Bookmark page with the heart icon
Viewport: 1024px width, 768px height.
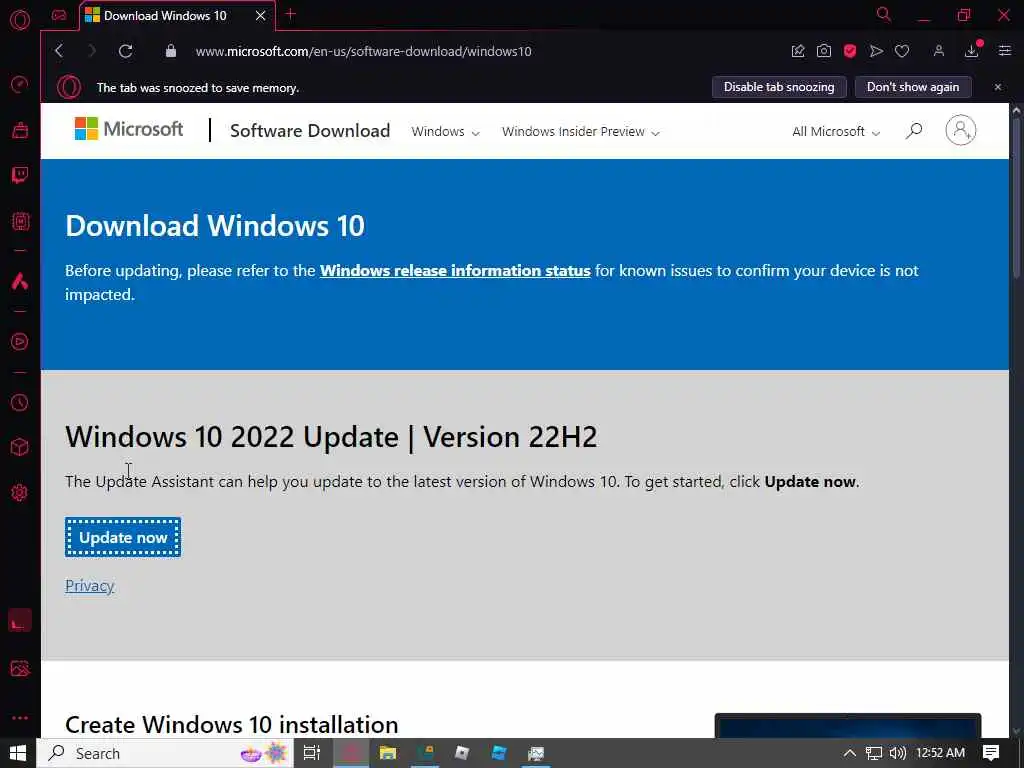(902, 51)
